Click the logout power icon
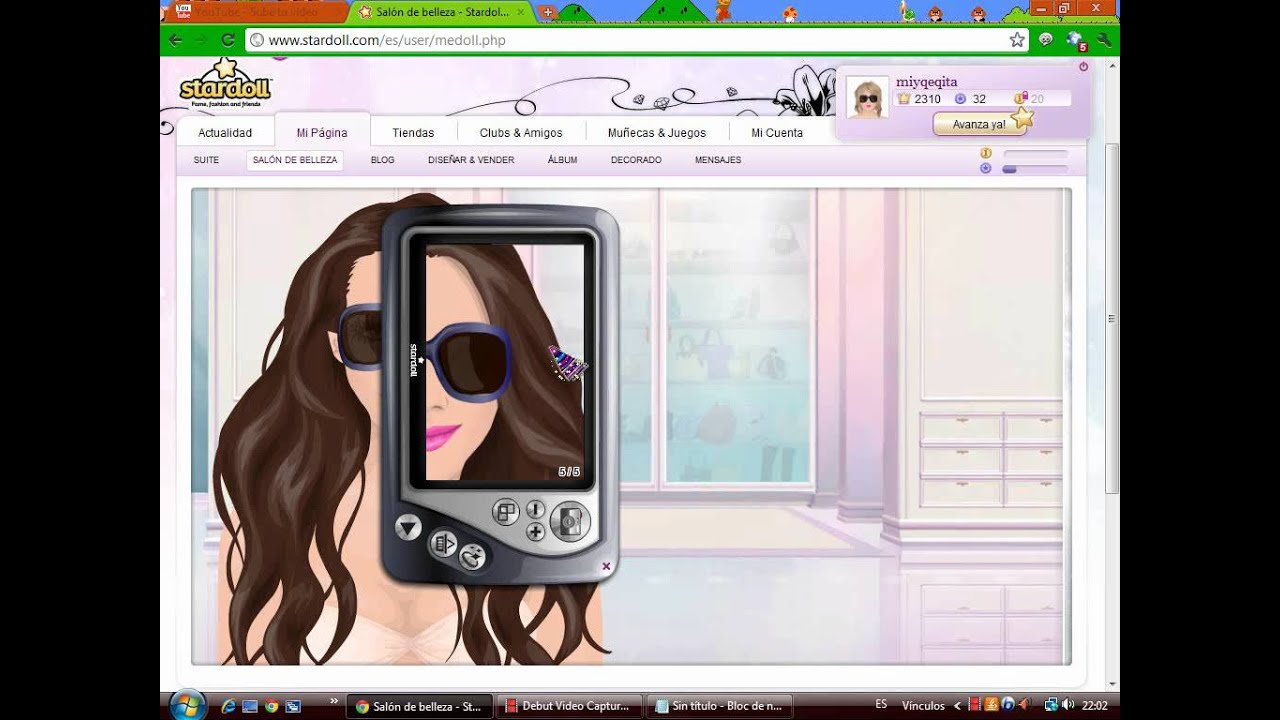 [1083, 67]
